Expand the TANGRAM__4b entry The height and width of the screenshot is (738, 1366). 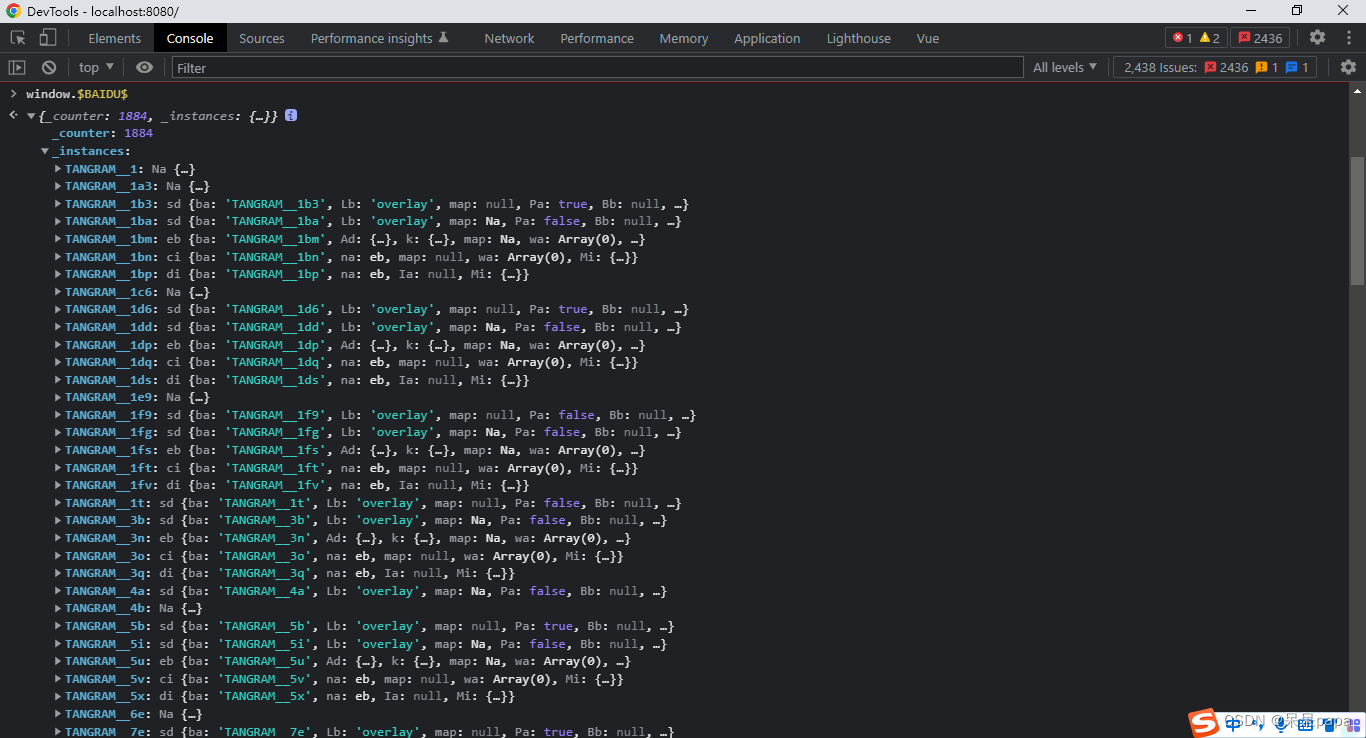click(58, 608)
